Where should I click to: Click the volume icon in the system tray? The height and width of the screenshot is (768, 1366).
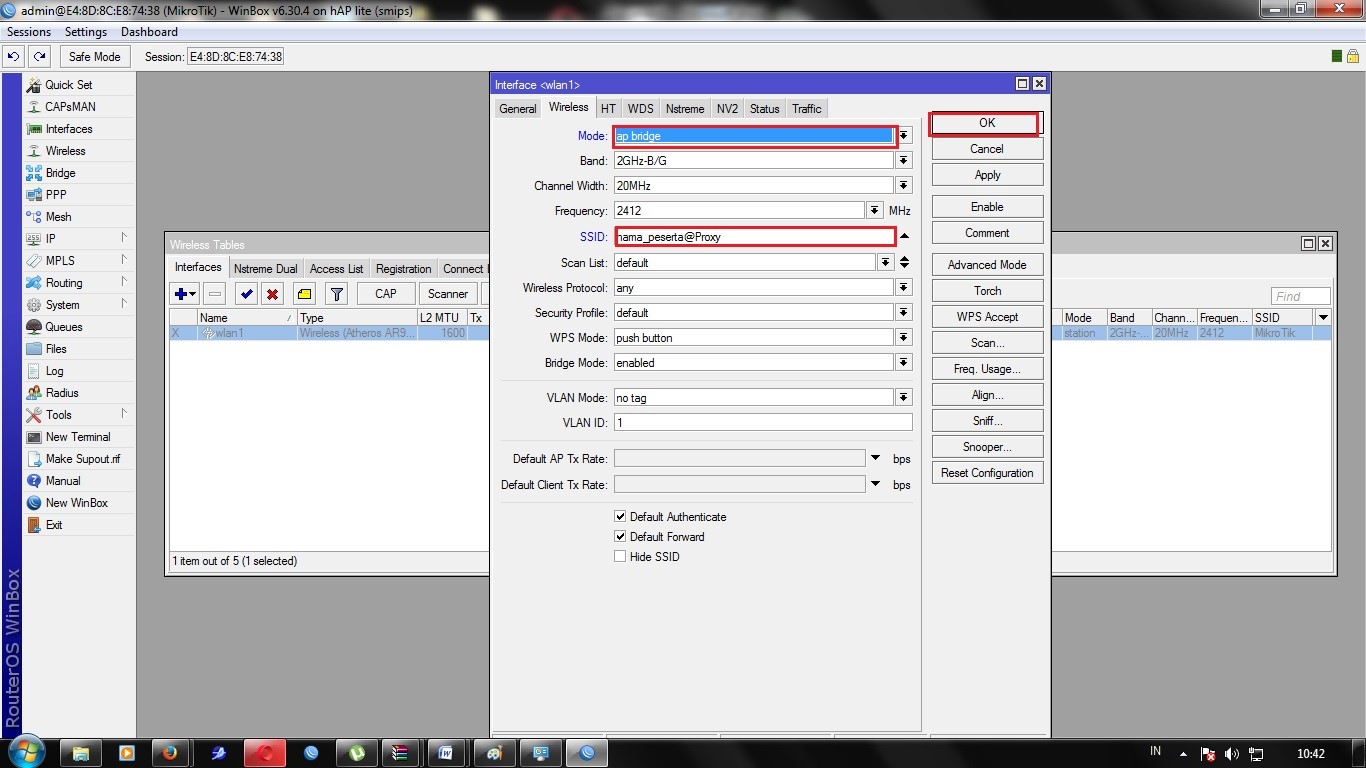pos(1231,754)
